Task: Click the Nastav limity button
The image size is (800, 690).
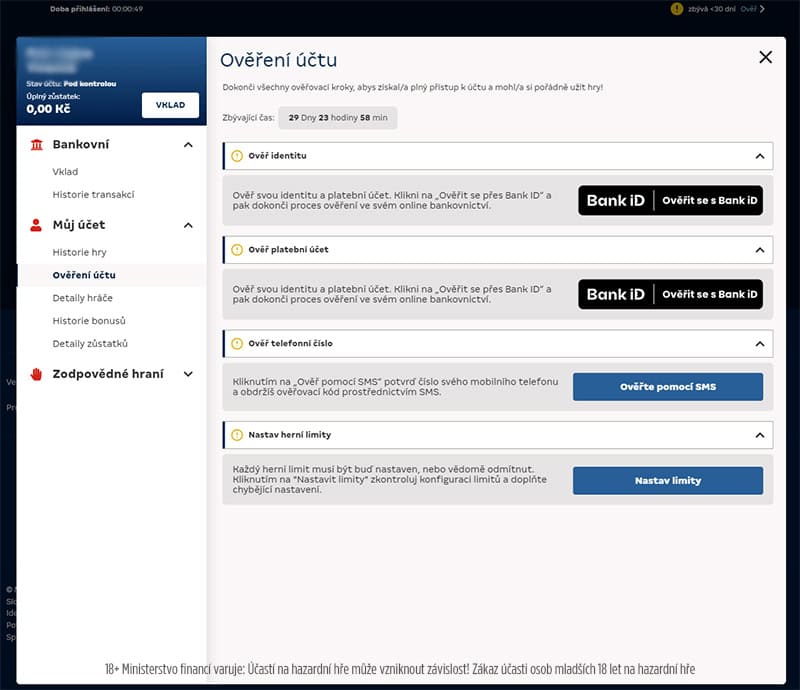Action: point(668,481)
